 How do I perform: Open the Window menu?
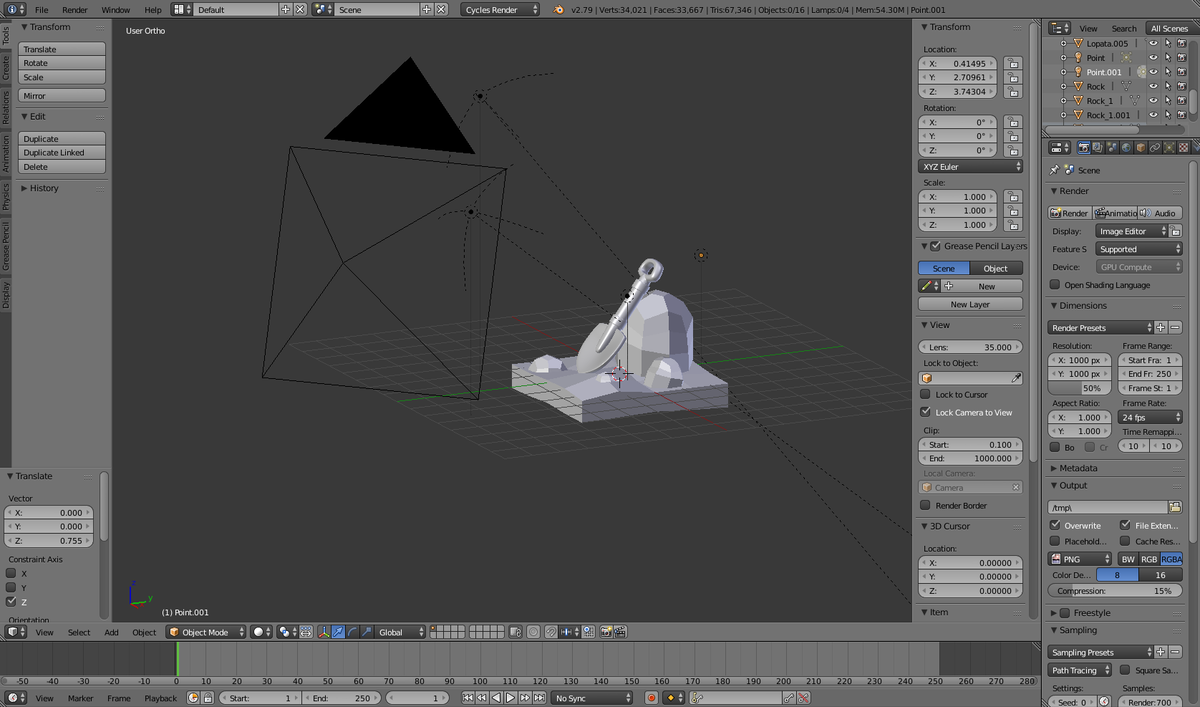[115, 9]
